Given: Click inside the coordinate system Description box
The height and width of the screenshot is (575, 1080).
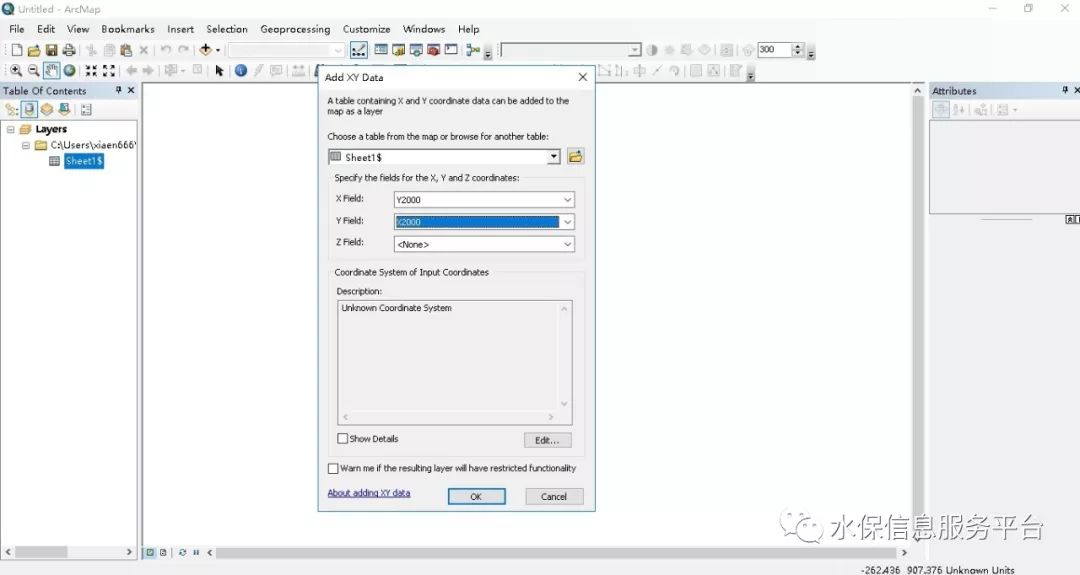Looking at the screenshot, I should coord(455,362).
